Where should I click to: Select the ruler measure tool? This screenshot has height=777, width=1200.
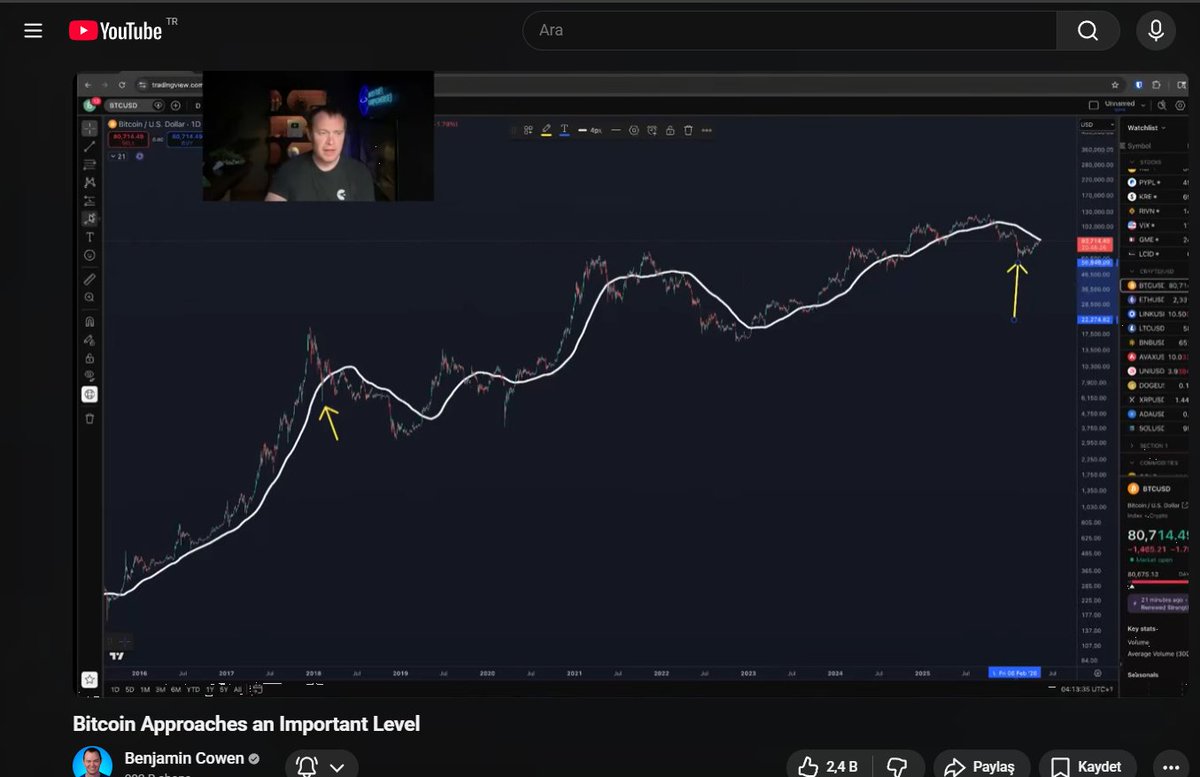point(89,279)
